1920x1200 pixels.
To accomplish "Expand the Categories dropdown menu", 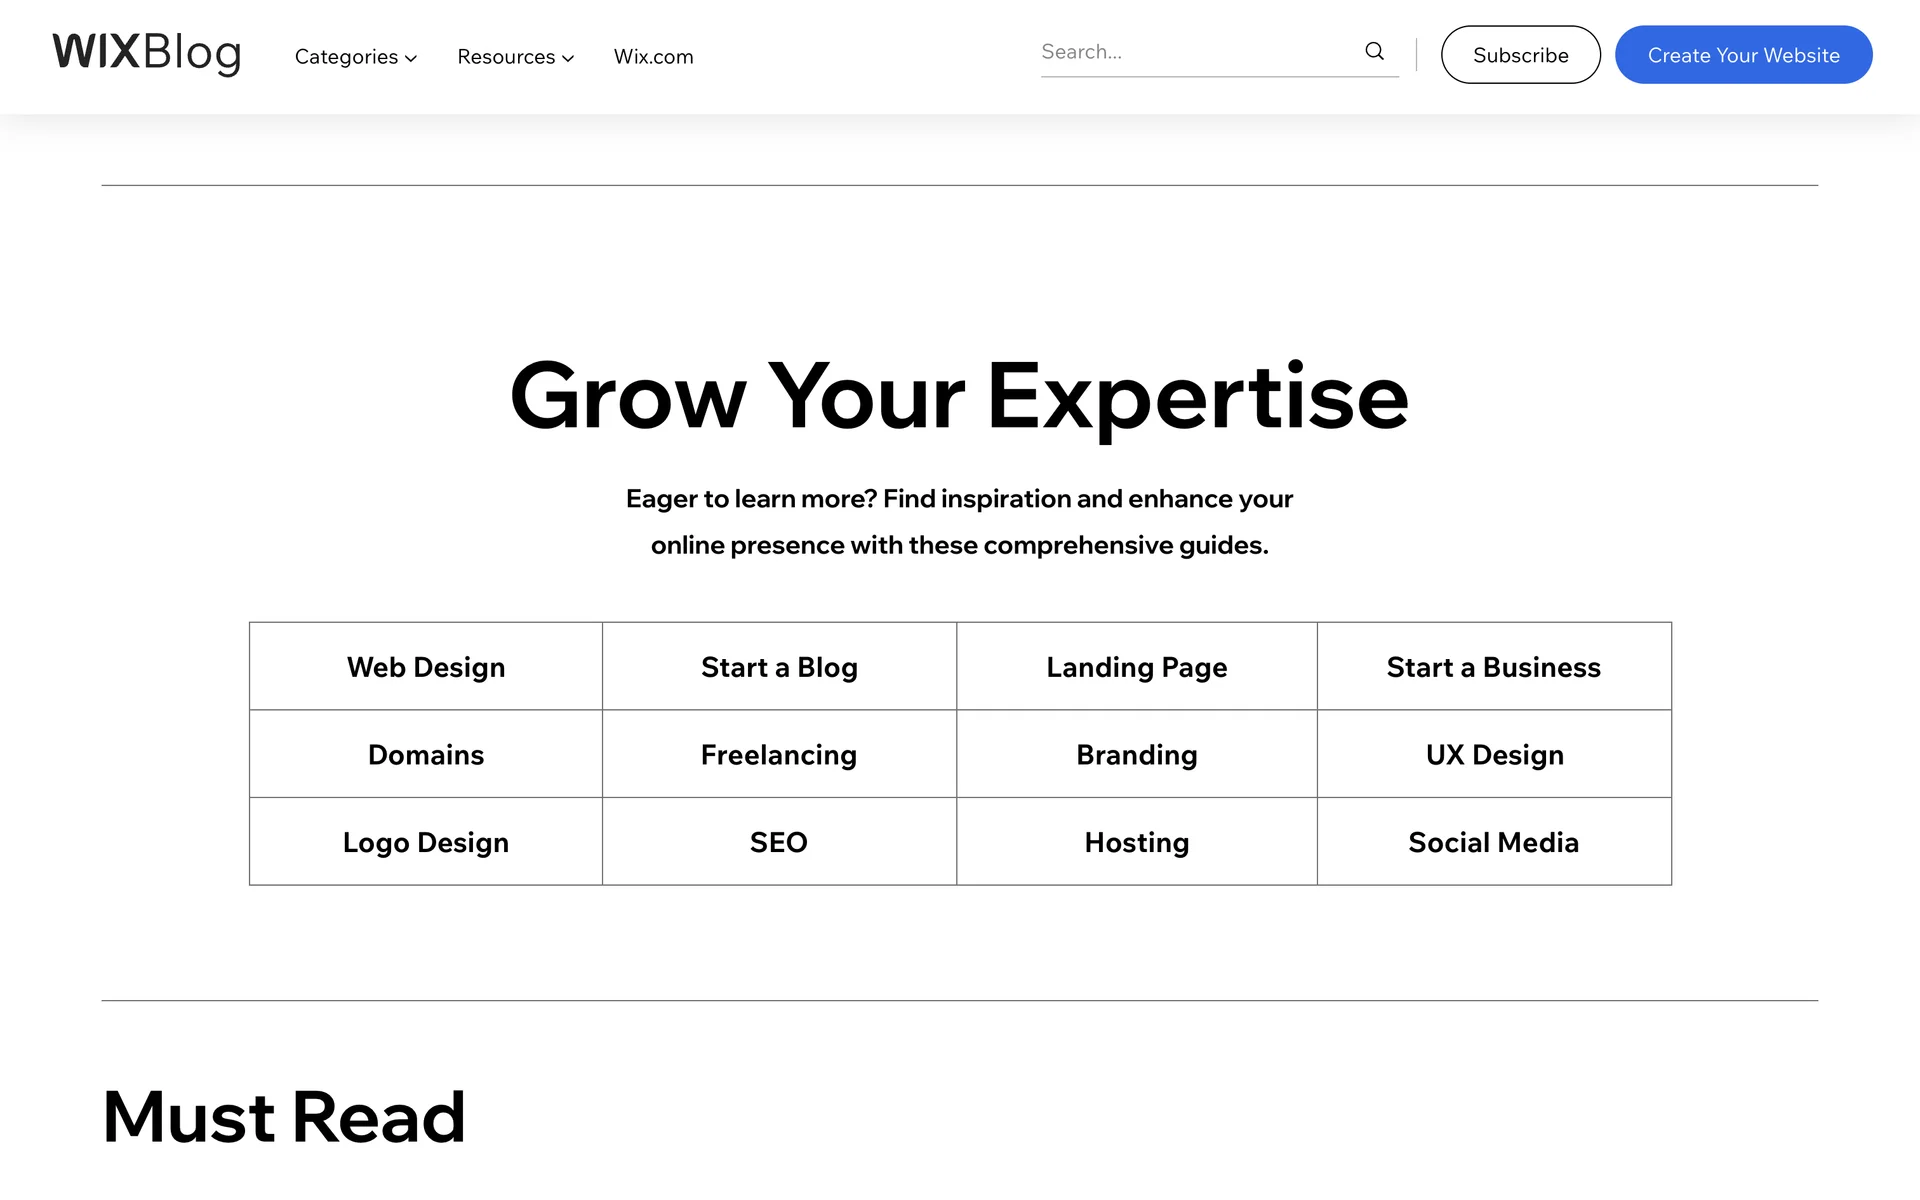I will click(355, 57).
